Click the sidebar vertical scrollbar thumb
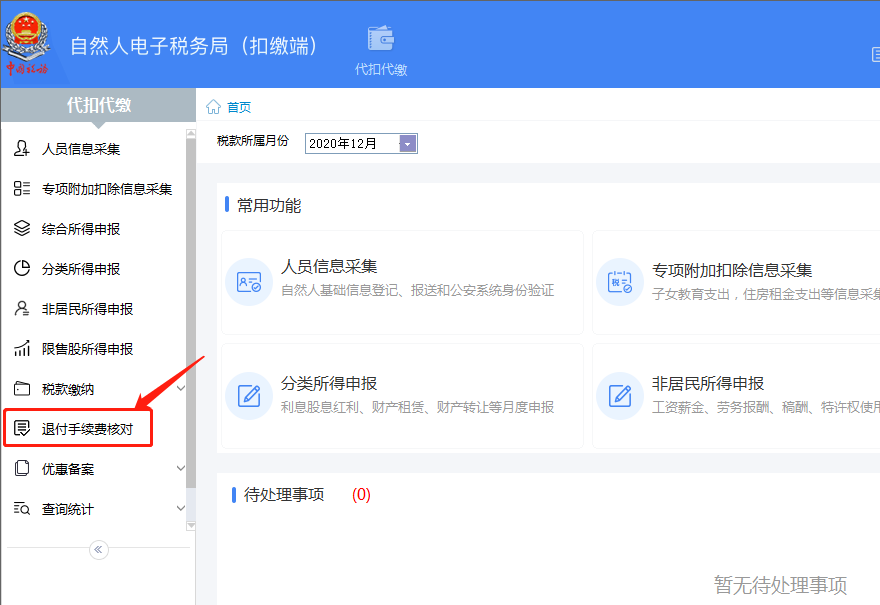Image resolution: width=880 pixels, height=605 pixels. (x=191, y=313)
